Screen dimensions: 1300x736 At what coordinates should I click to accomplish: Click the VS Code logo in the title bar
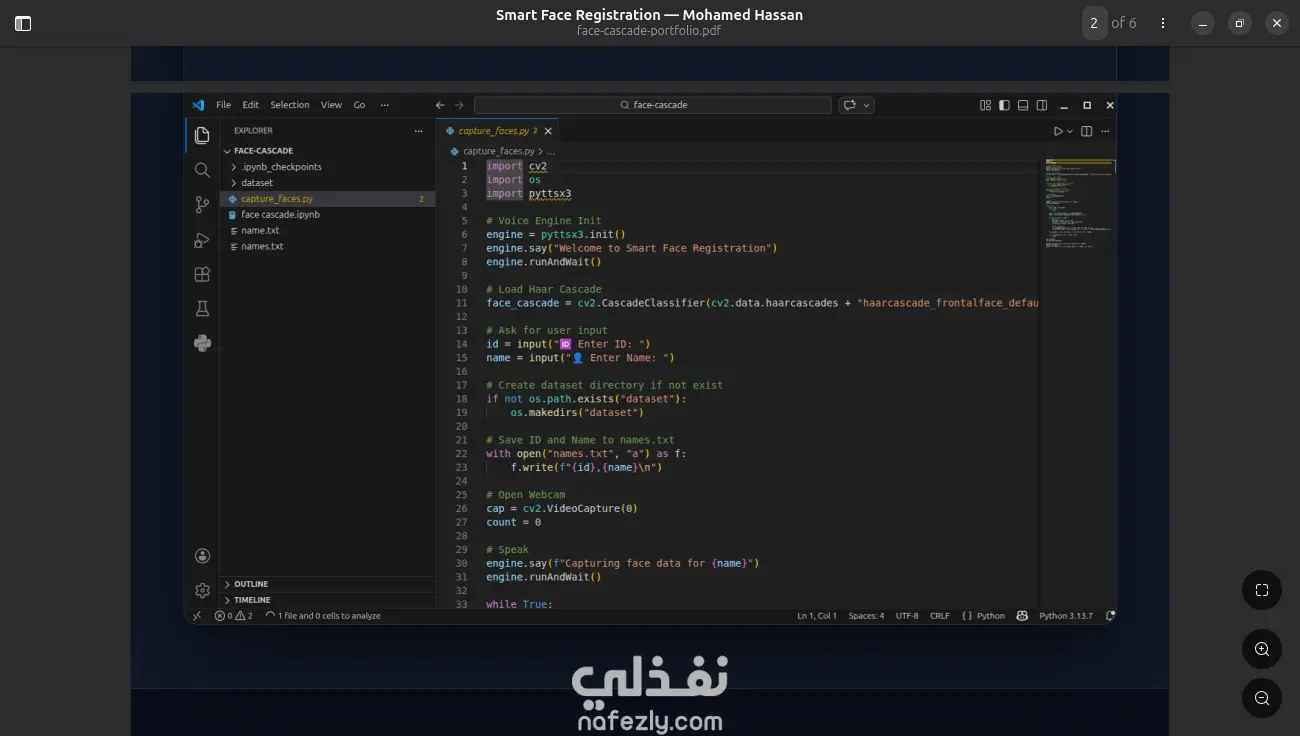[x=198, y=105]
